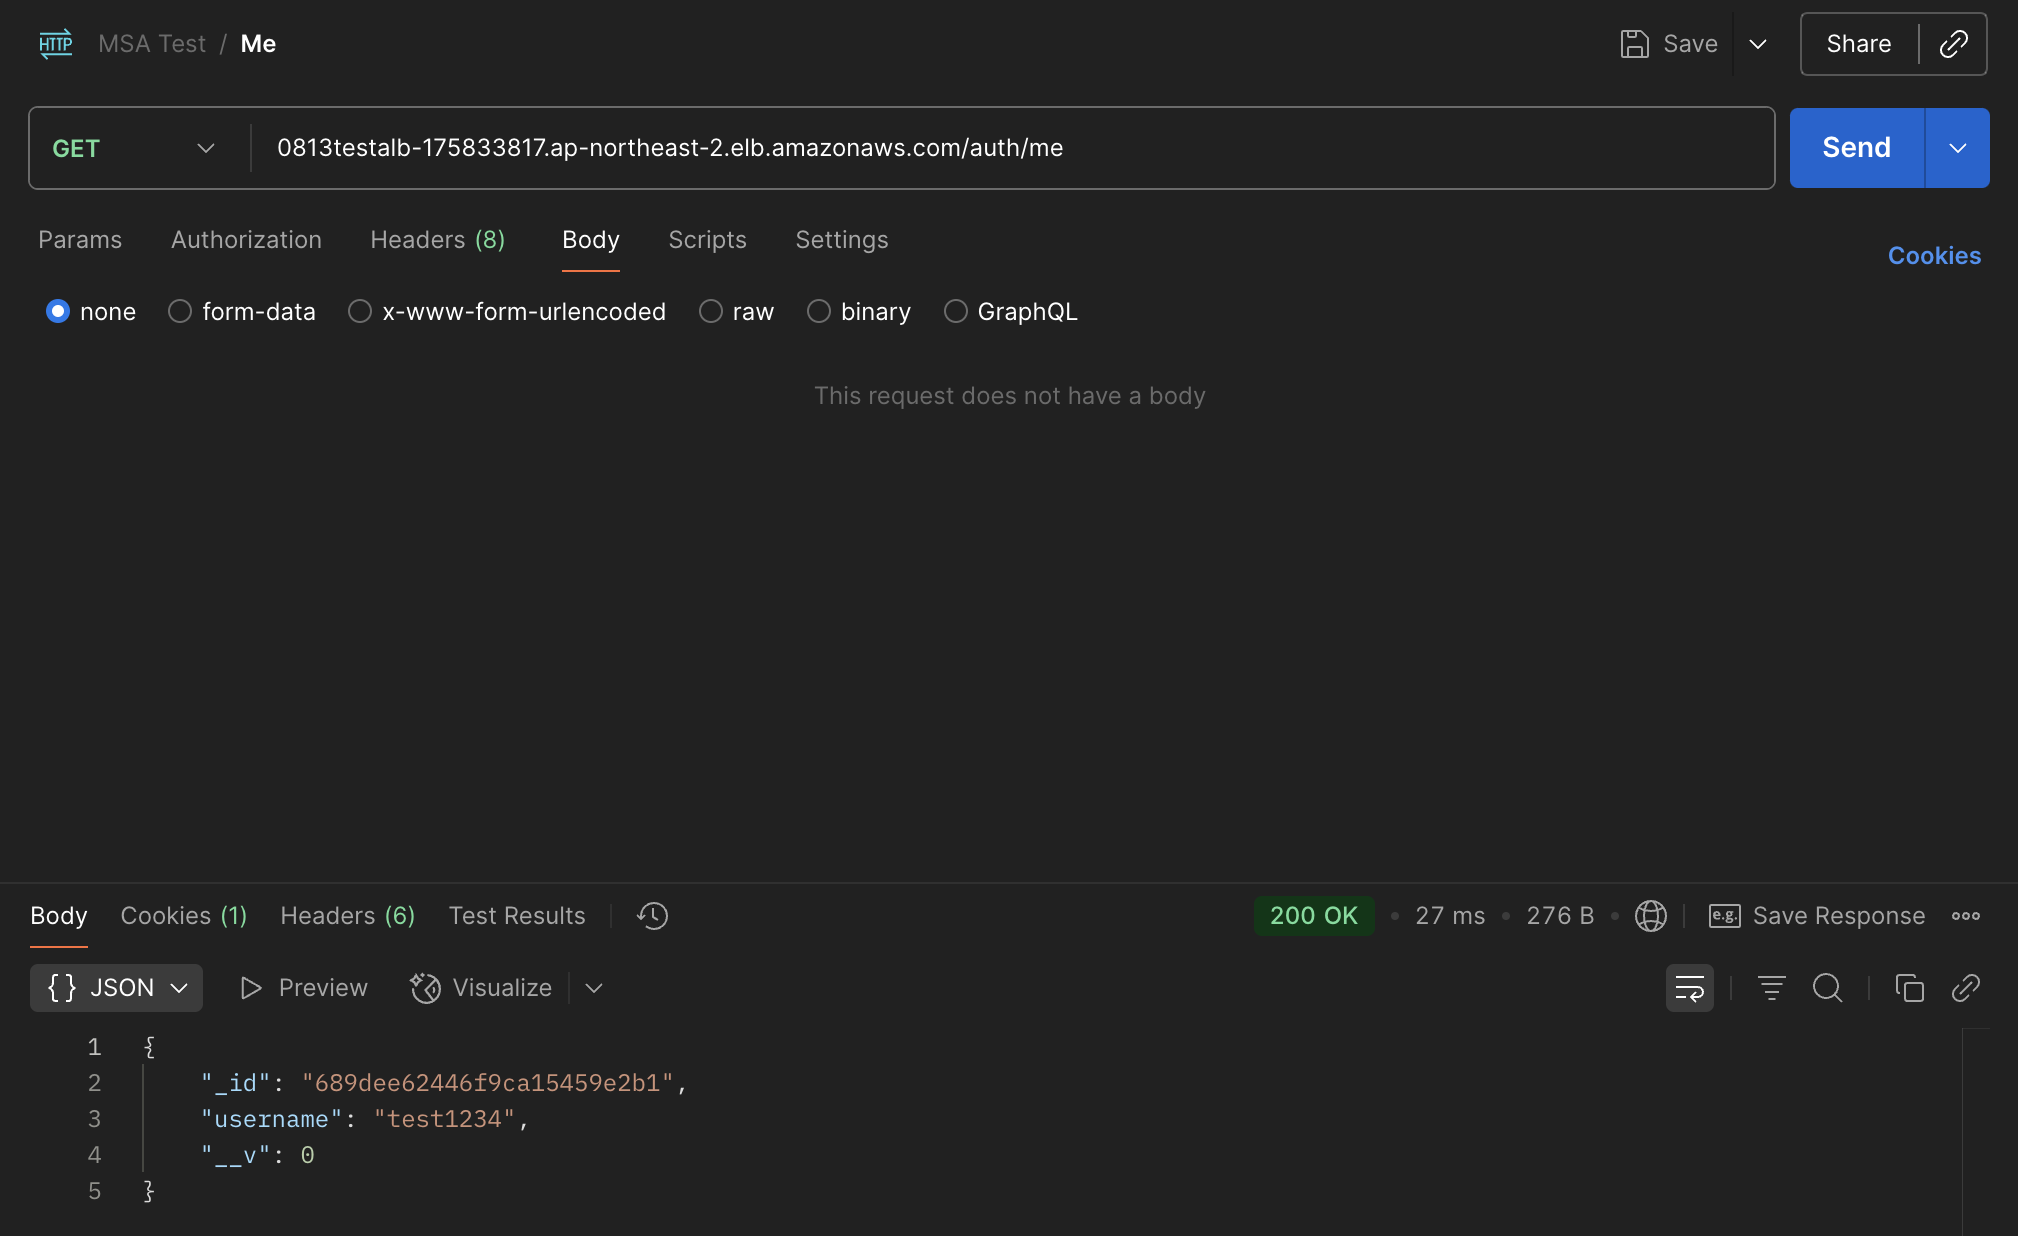The width and height of the screenshot is (2018, 1236).
Task: Switch to the Authorization tab
Action: click(x=246, y=240)
